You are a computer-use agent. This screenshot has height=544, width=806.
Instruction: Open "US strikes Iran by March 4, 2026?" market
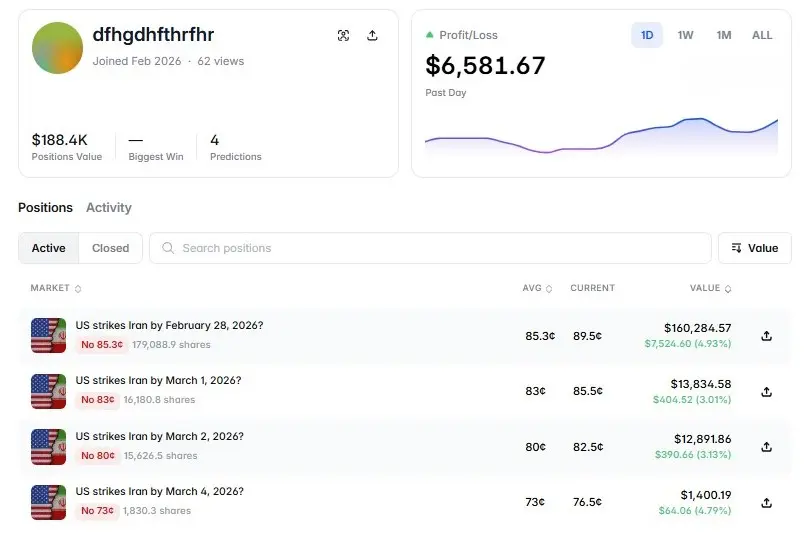tap(159, 491)
